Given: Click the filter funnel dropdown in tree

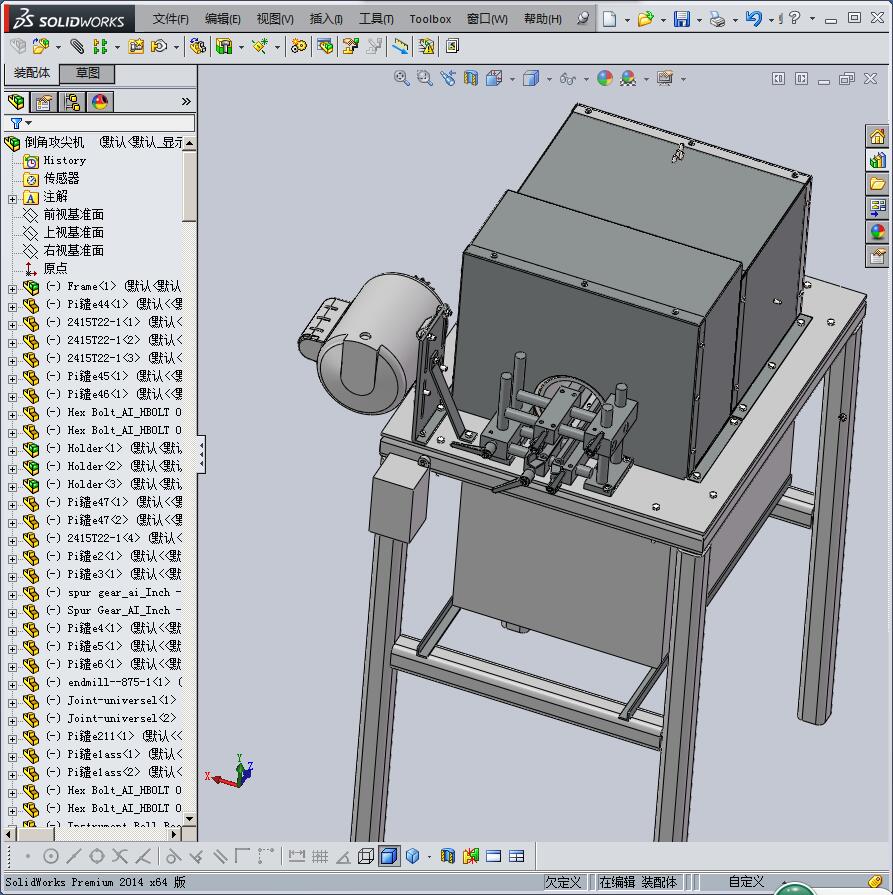Looking at the screenshot, I should click(21, 123).
